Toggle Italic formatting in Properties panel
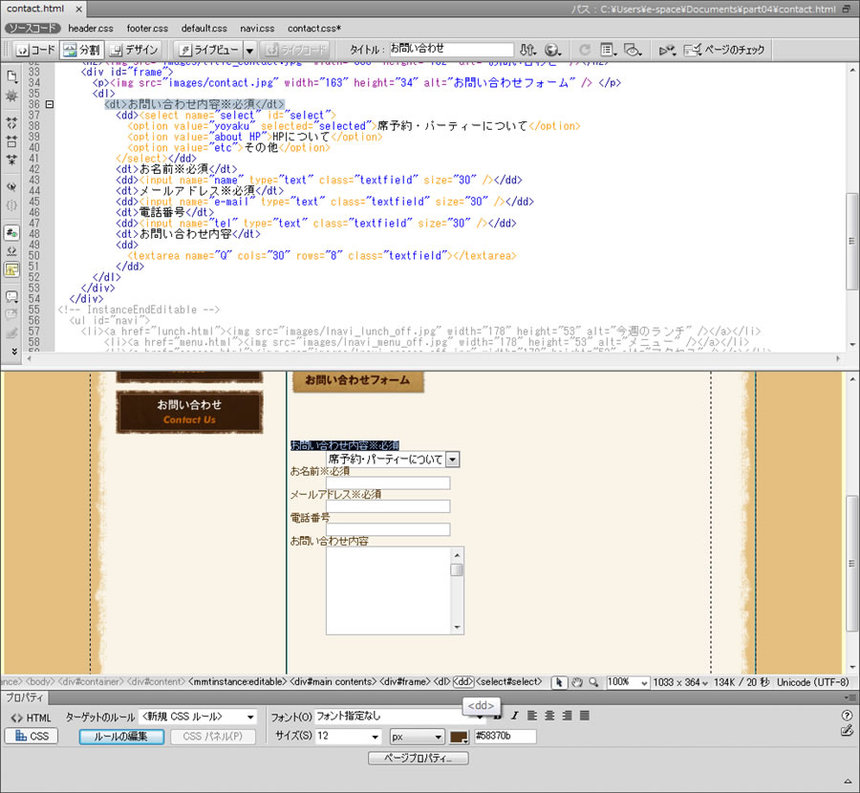This screenshot has height=793, width=860. click(x=515, y=716)
